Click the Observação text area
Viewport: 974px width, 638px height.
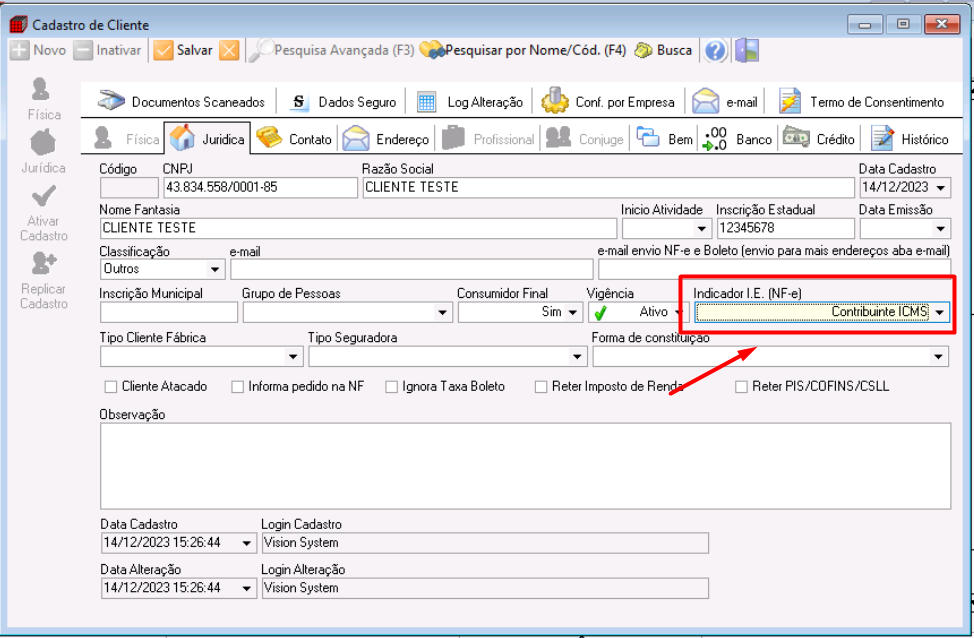pyautogui.click(x=526, y=466)
